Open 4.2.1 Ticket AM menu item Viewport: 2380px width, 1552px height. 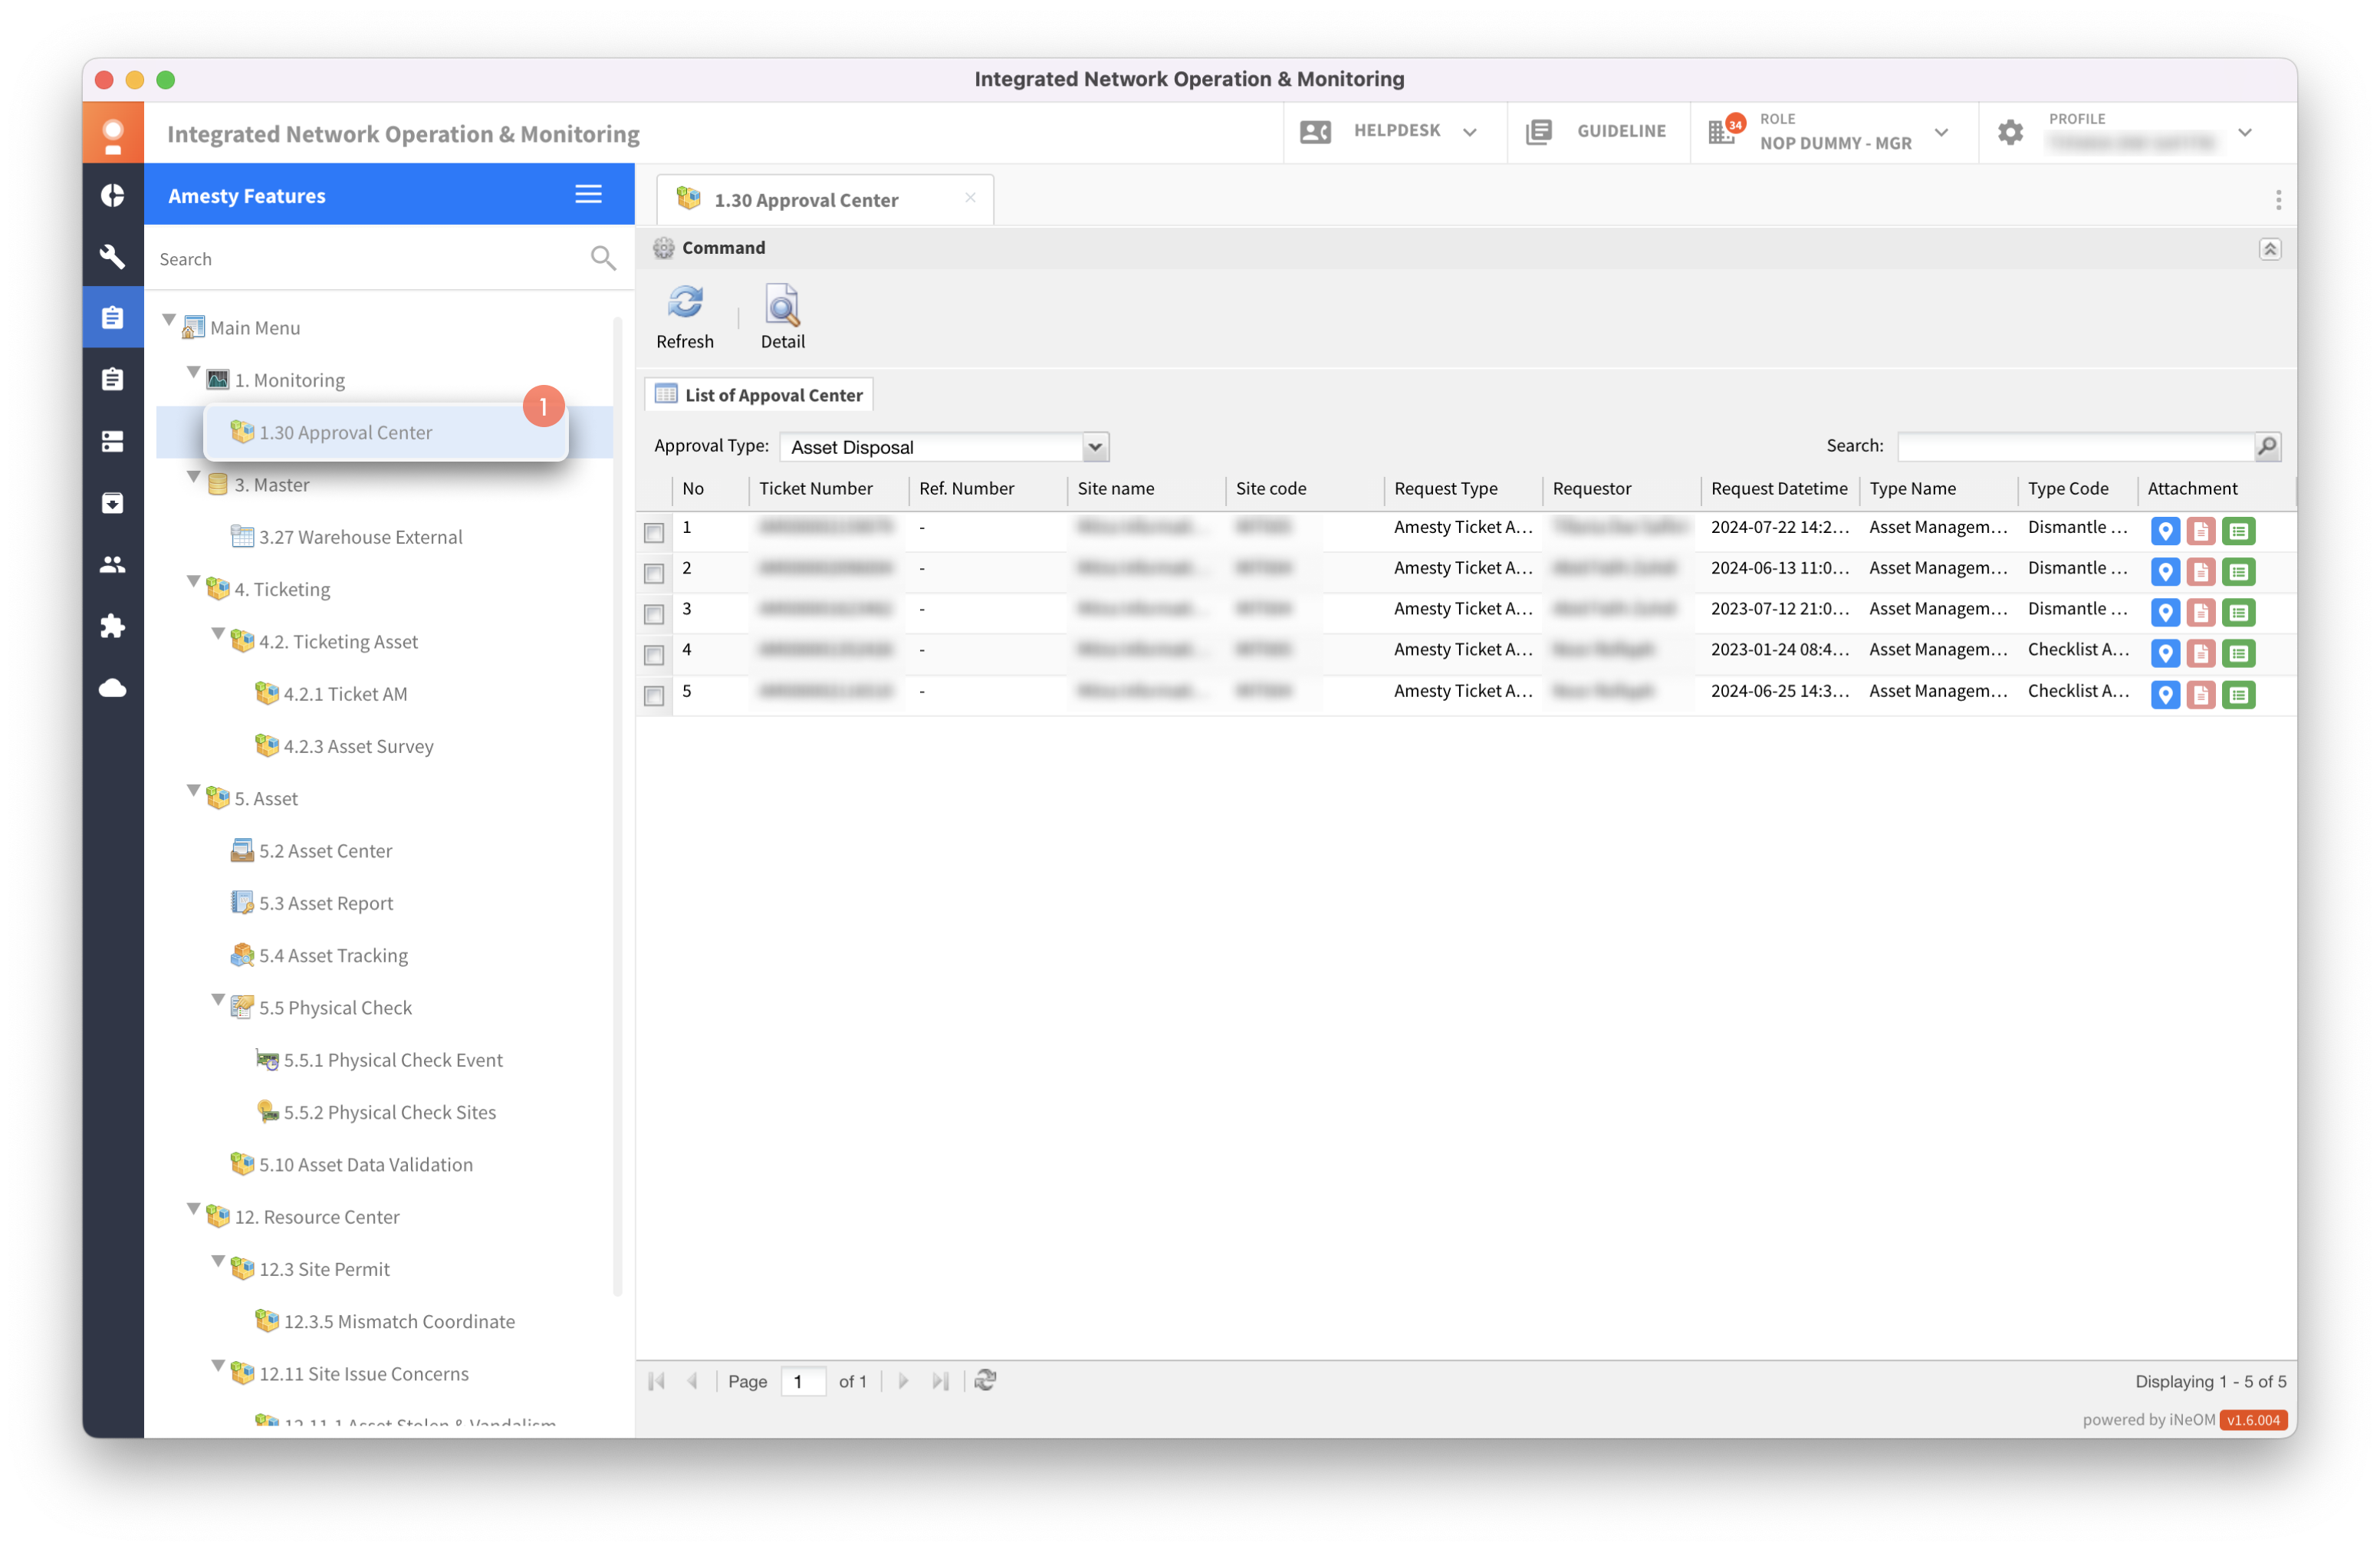345,694
